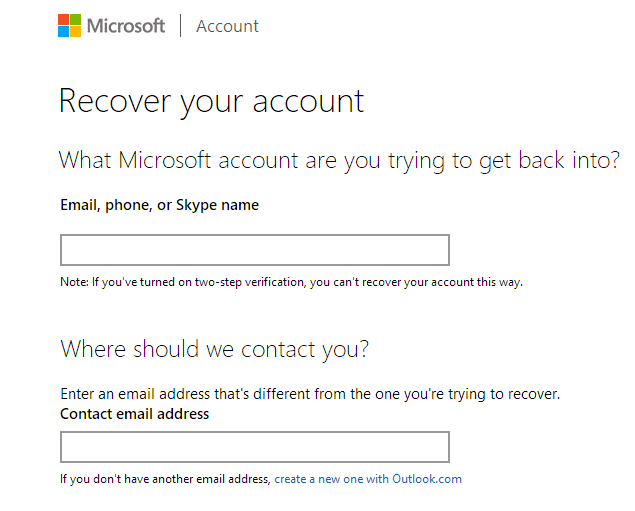Click the blue square of the Microsoft logo
The image size is (635, 511).
tap(63, 32)
